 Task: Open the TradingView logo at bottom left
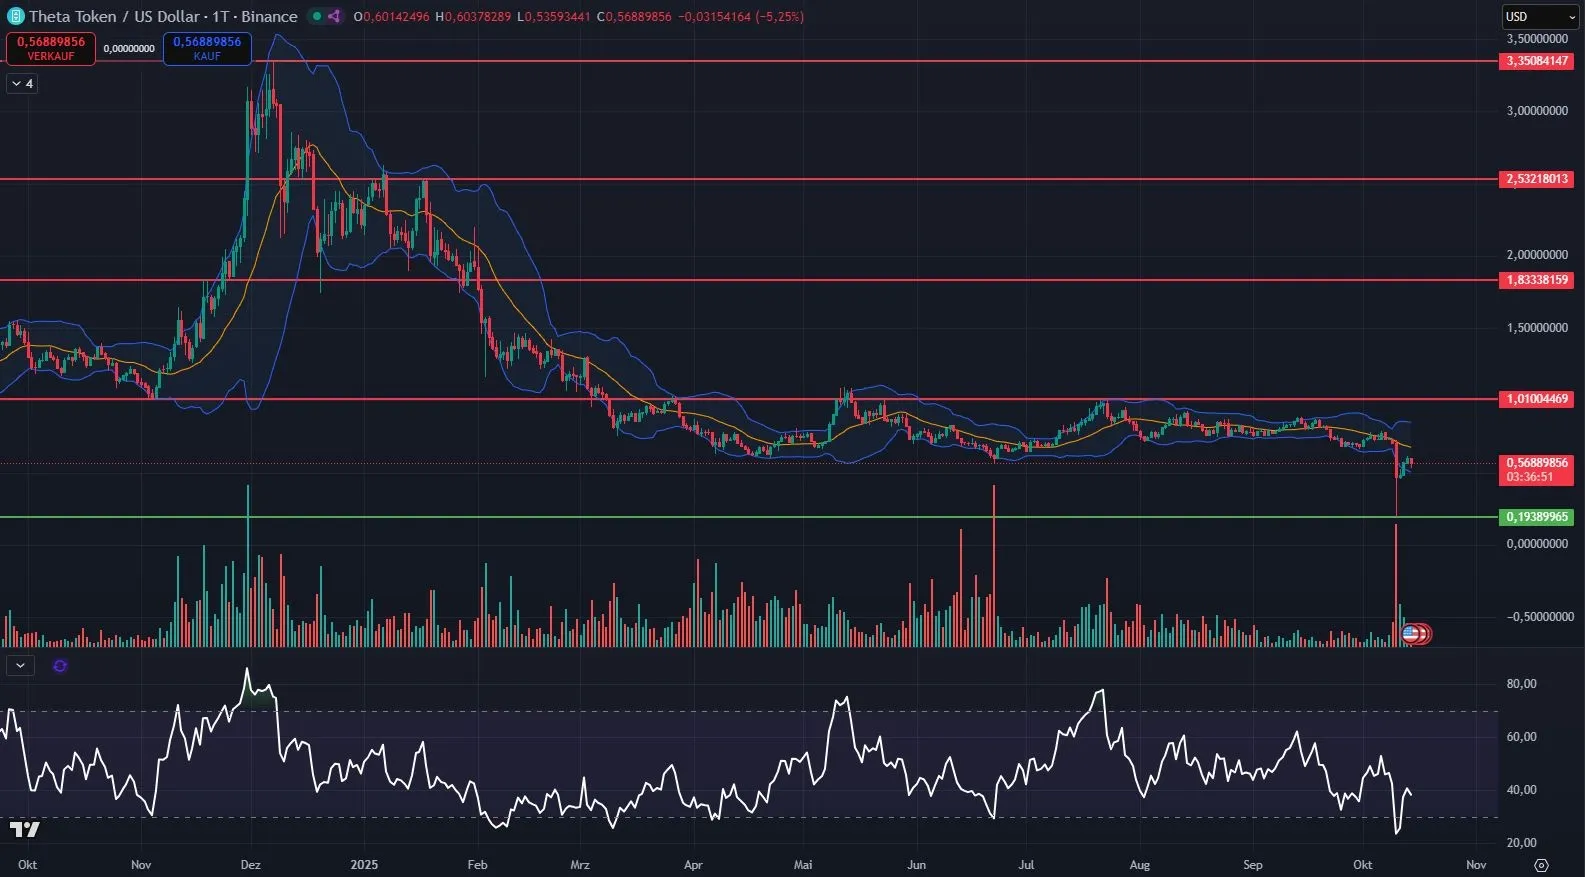(25, 829)
